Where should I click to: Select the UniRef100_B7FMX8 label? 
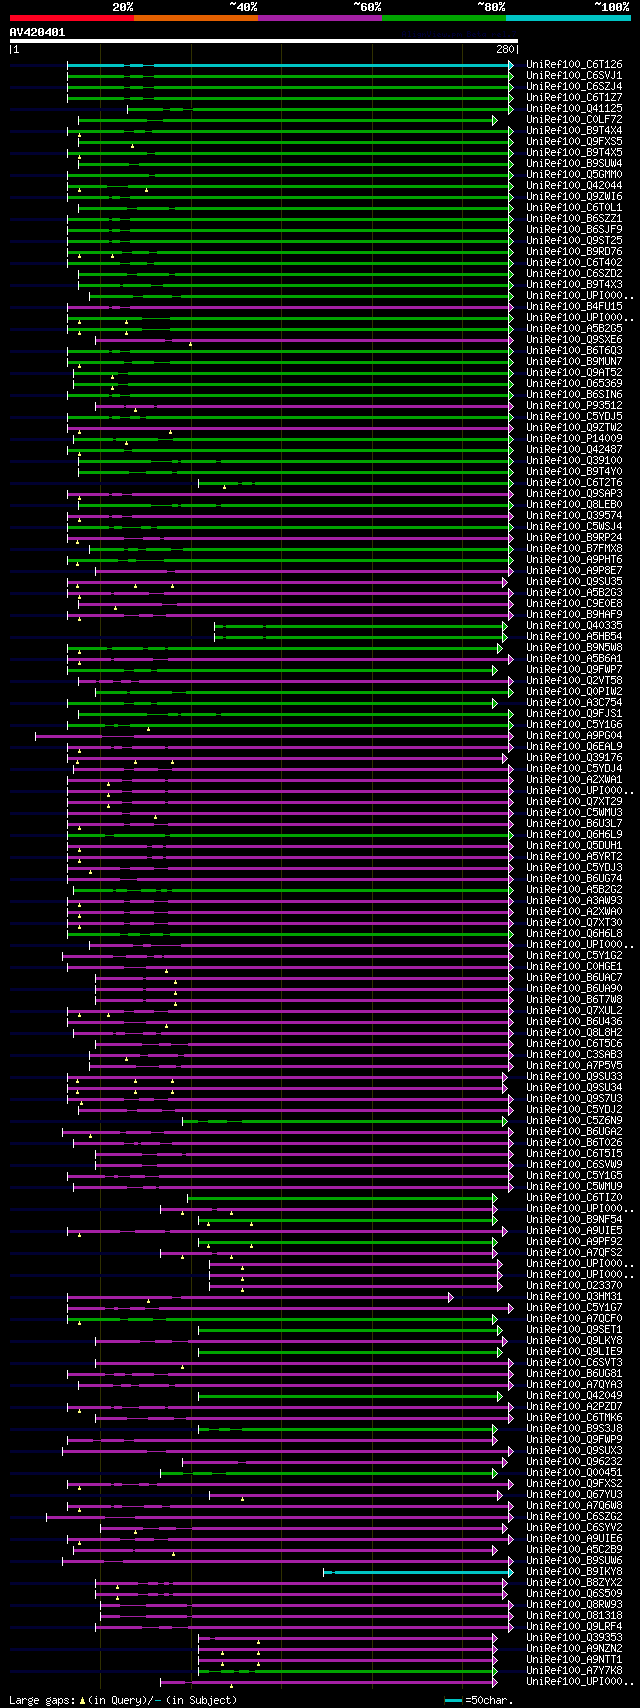pyautogui.click(x=574, y=549)
